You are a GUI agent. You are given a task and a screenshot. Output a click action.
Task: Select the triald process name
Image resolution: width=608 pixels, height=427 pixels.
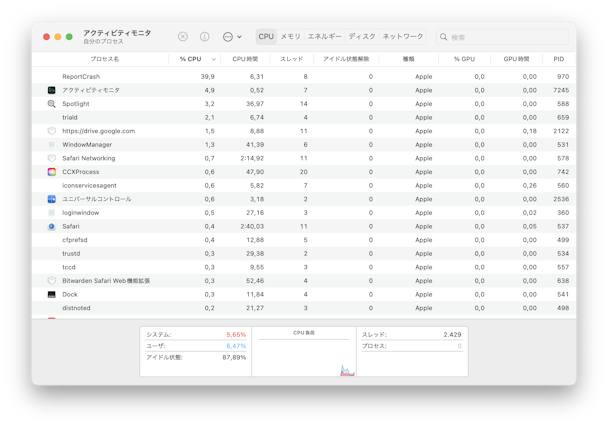point(70,117)
